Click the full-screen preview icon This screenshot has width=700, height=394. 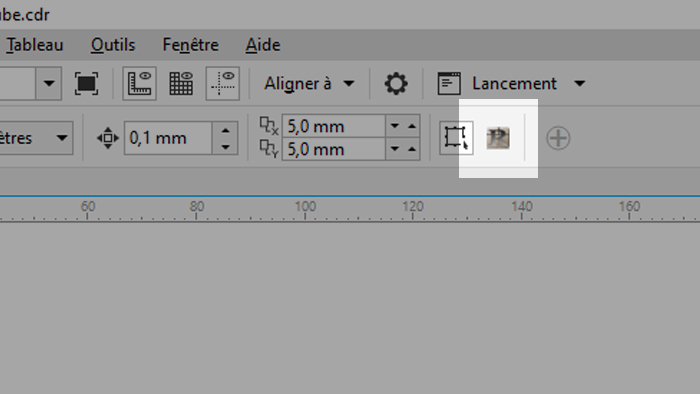click(86, 83)
